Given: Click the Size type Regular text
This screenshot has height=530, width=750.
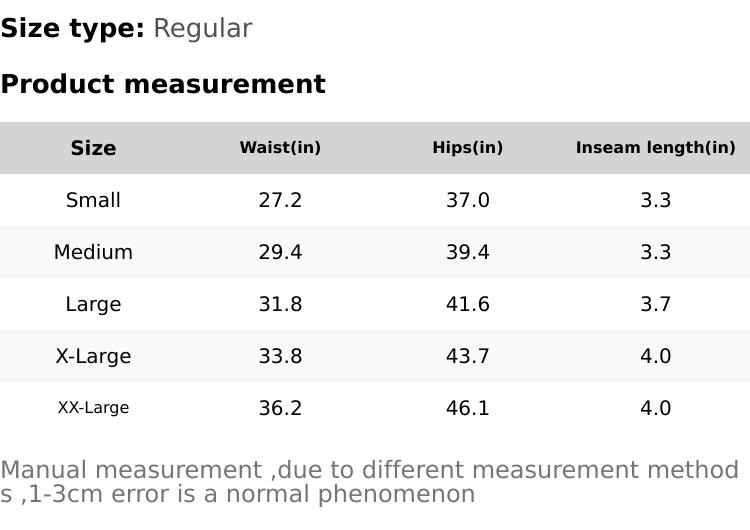Looking at the screenshot, I should pos(202,29).
